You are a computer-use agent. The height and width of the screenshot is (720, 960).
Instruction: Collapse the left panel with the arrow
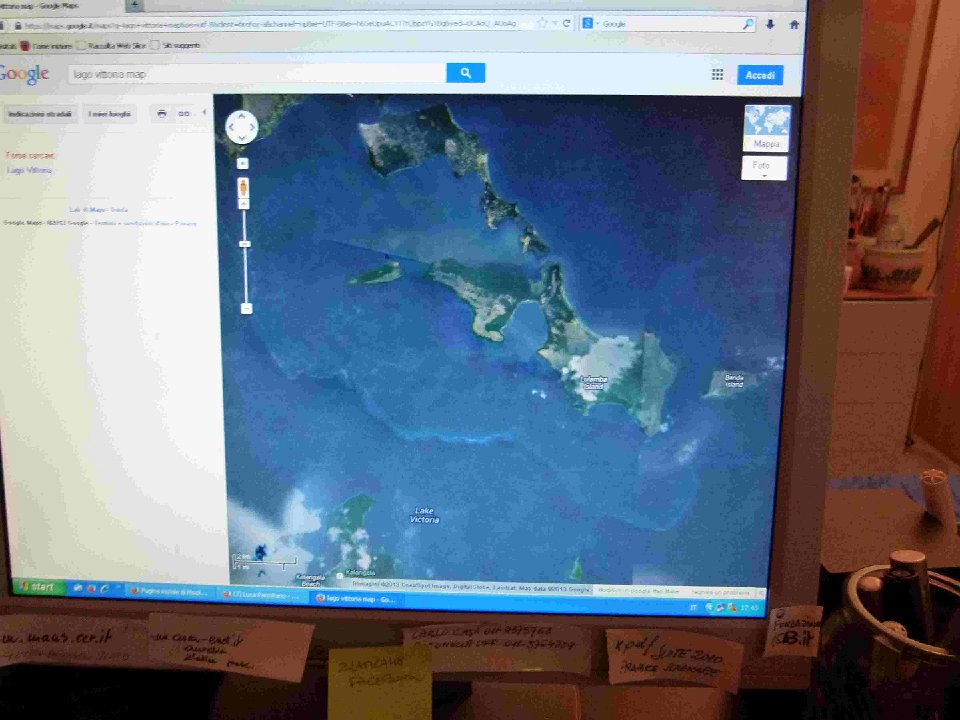[x=204, y=113]
